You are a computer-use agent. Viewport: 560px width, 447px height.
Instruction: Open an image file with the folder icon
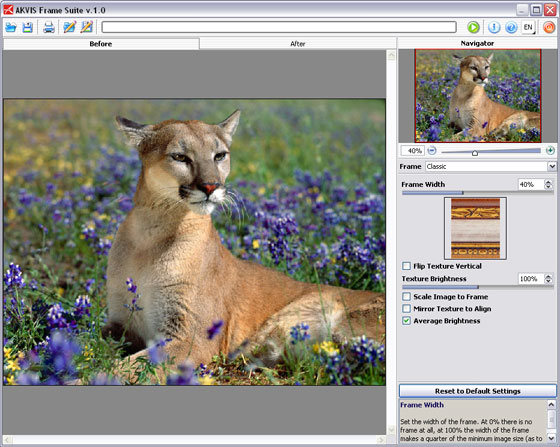pyautogui.click(x=11, y=27)
